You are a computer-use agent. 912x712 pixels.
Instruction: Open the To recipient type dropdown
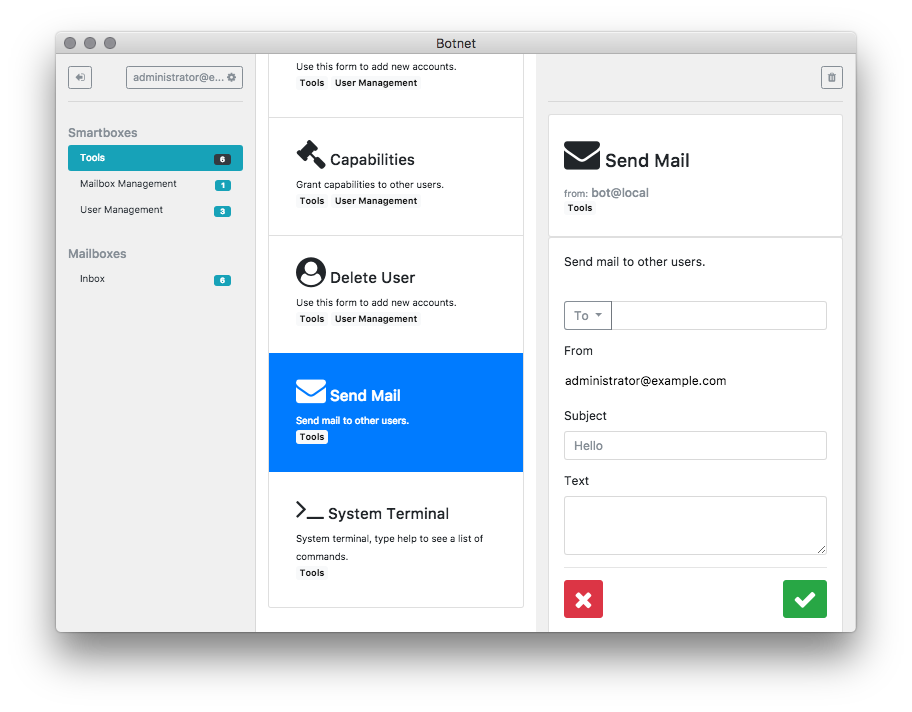587,316
